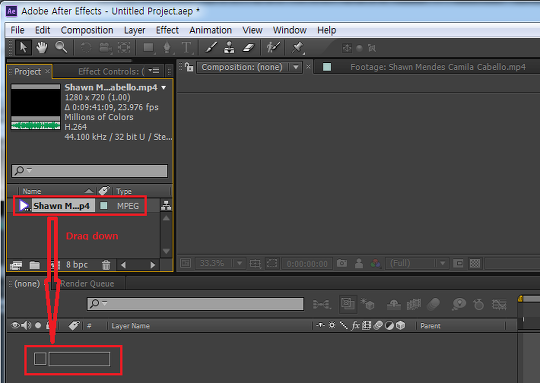540x383 pixels.
Task: Sort by the Name column arrow
Action: (x=89, y=191)
